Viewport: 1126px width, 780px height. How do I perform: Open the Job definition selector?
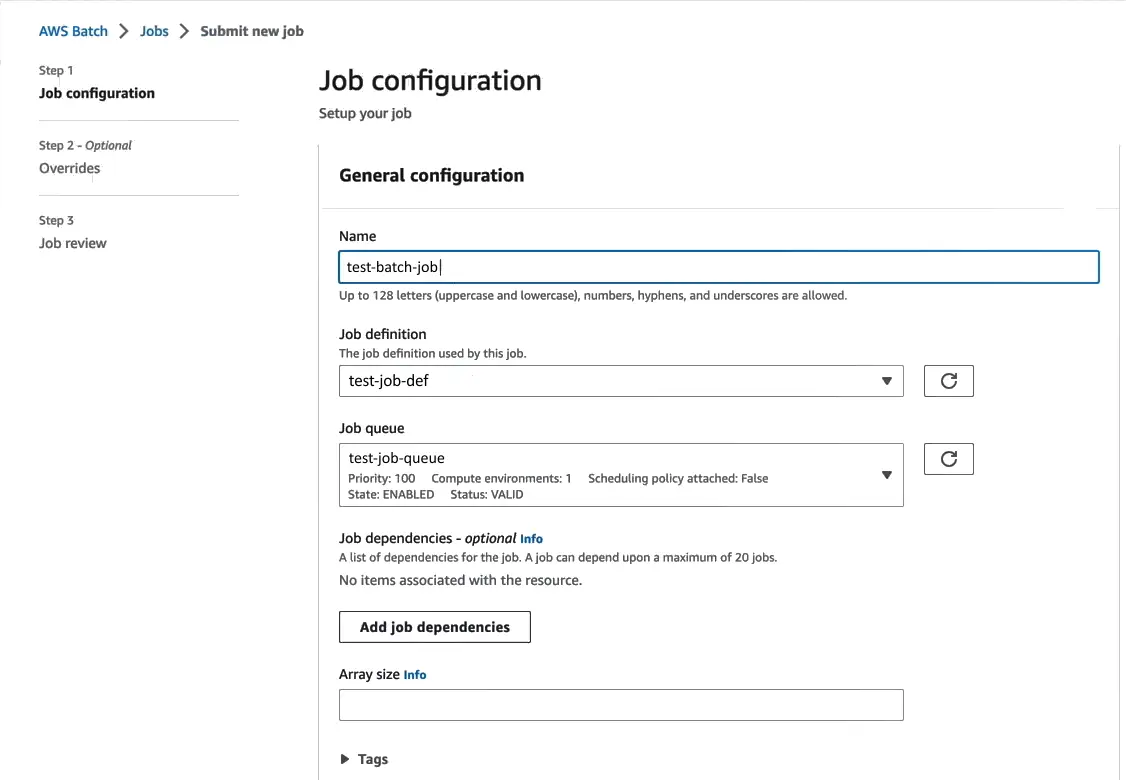coord(620,381)
